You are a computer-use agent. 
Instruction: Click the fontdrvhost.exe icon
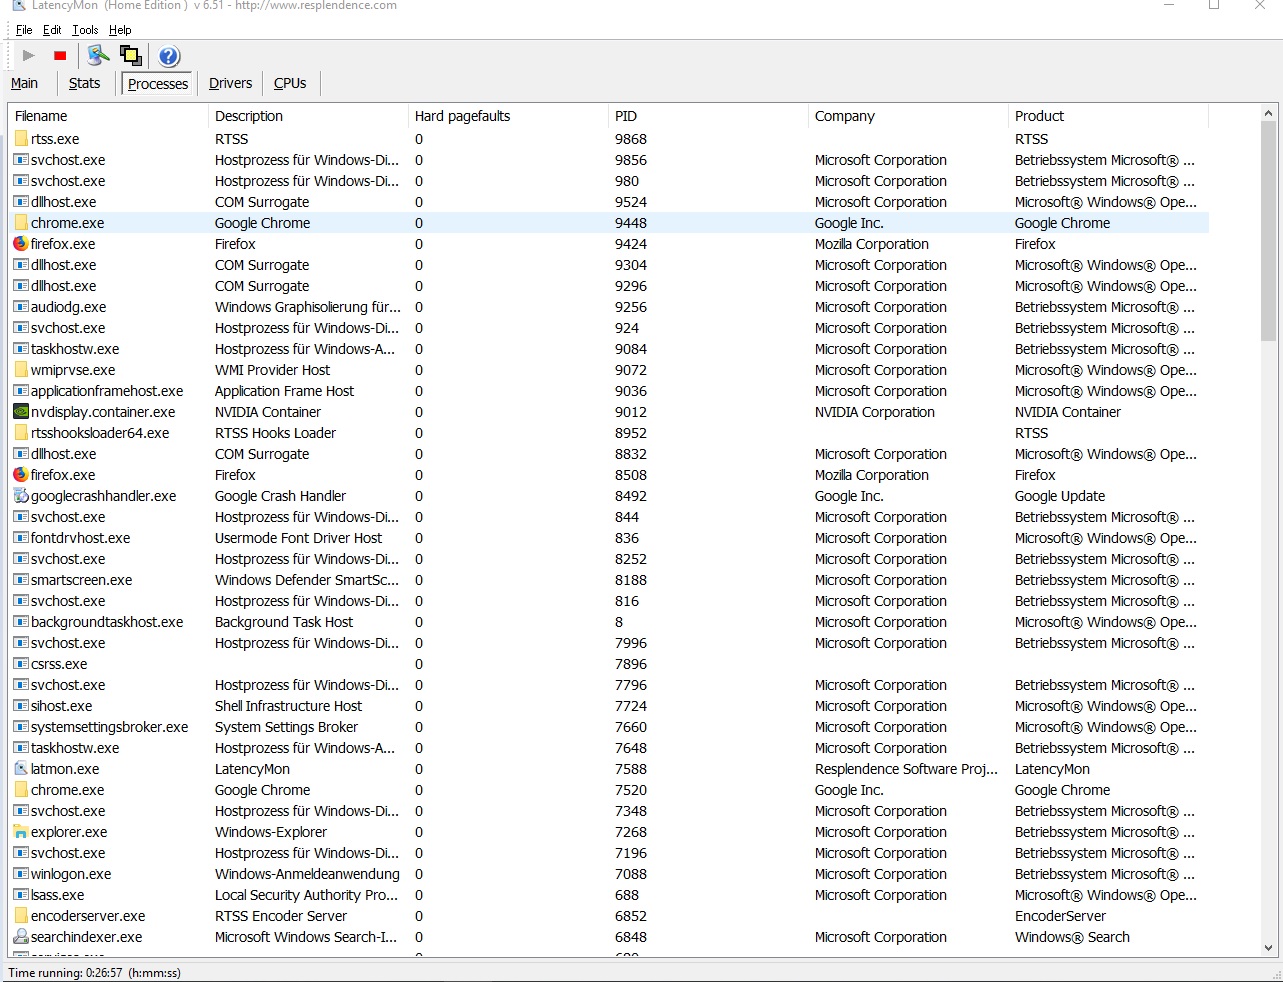point(21,538)
